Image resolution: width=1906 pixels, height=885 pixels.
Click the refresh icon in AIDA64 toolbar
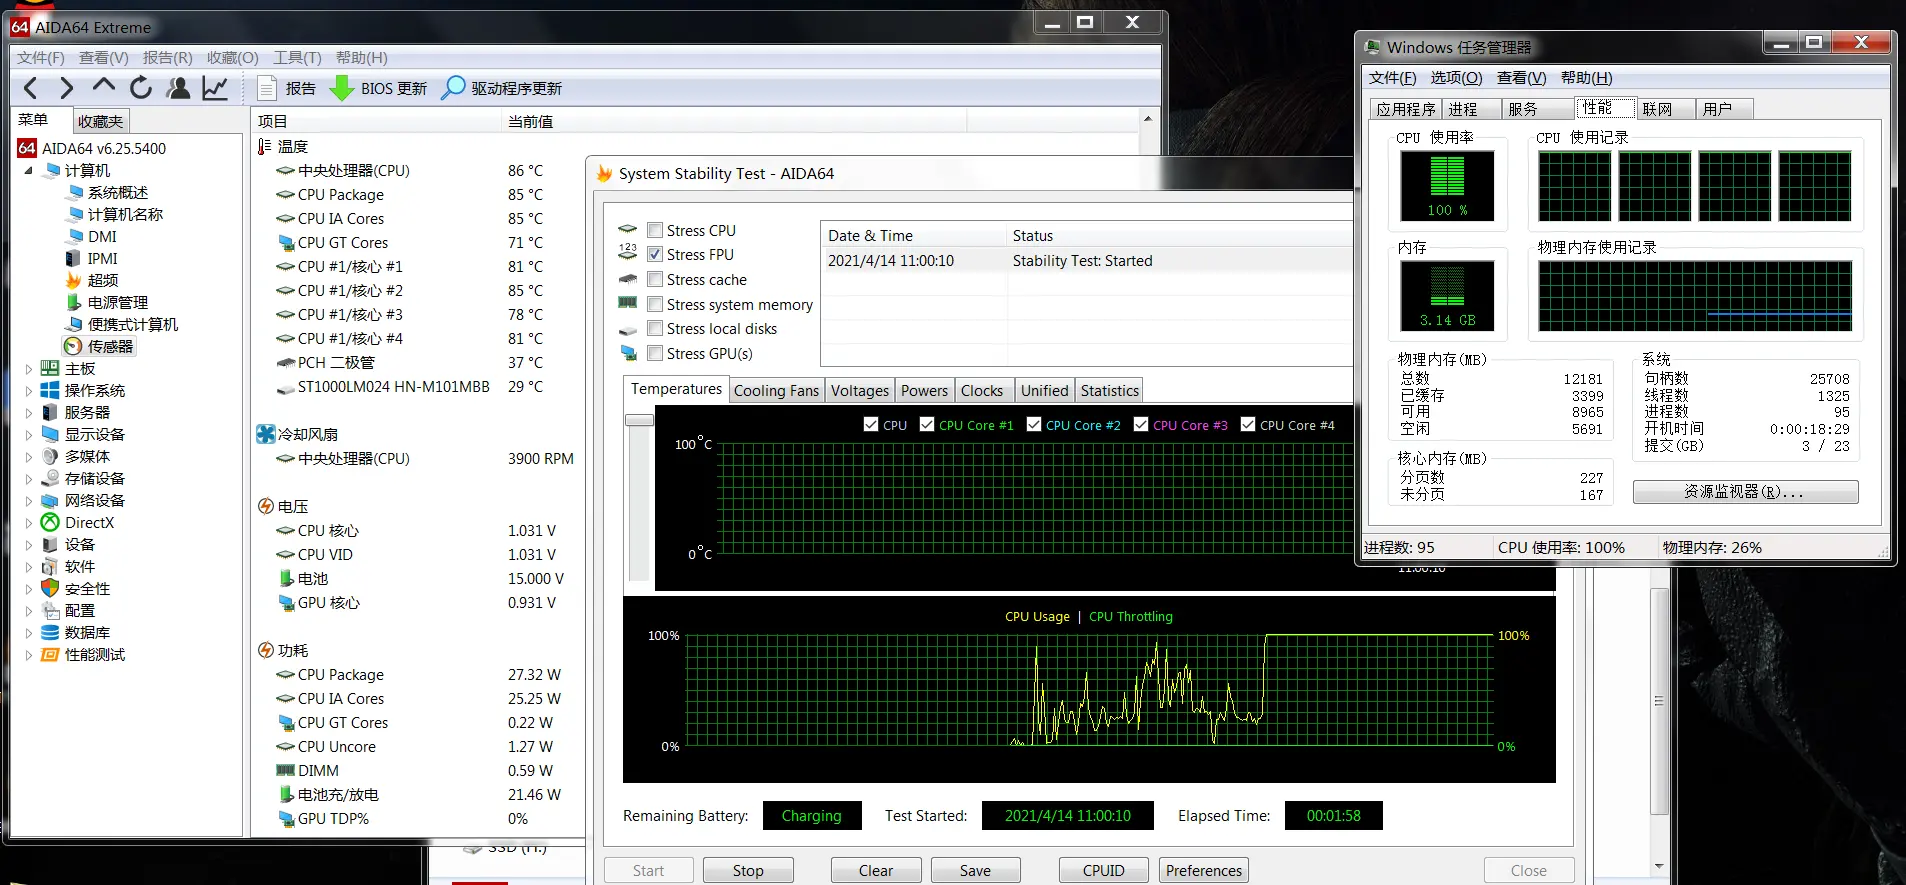pos(141,88)
